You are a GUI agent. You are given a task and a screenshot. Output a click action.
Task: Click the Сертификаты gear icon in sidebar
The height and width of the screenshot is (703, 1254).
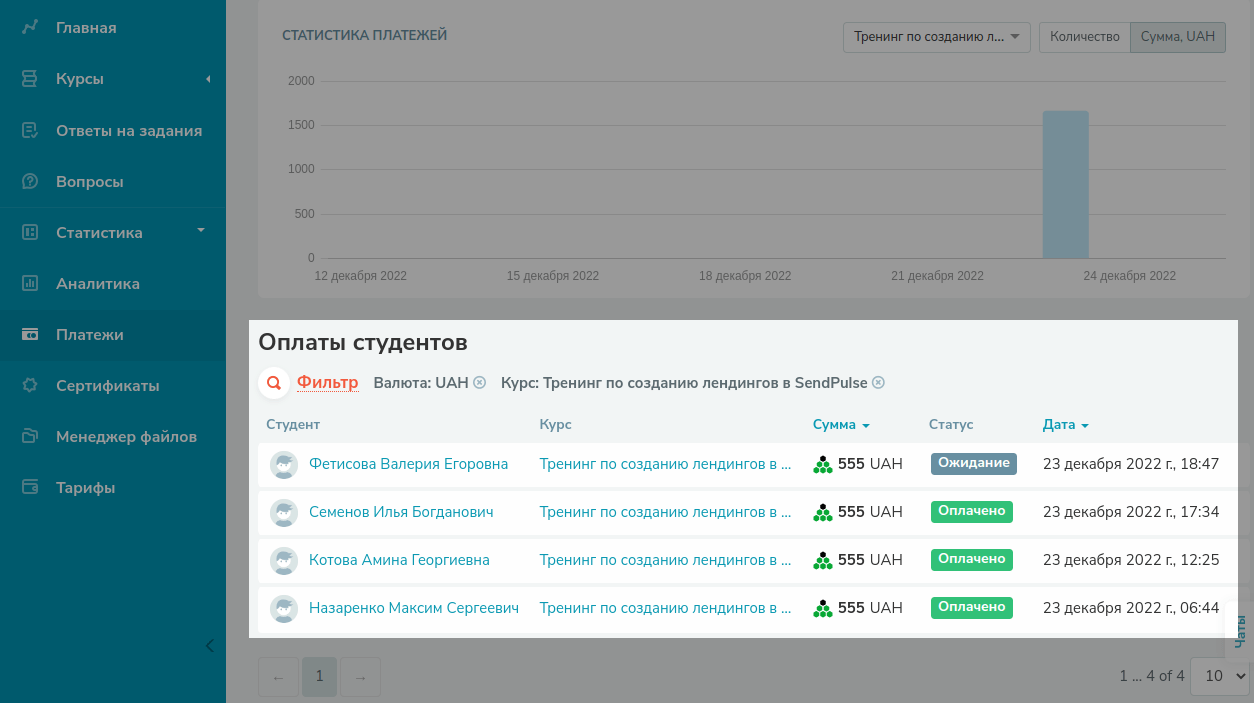[x=30, y=386]
